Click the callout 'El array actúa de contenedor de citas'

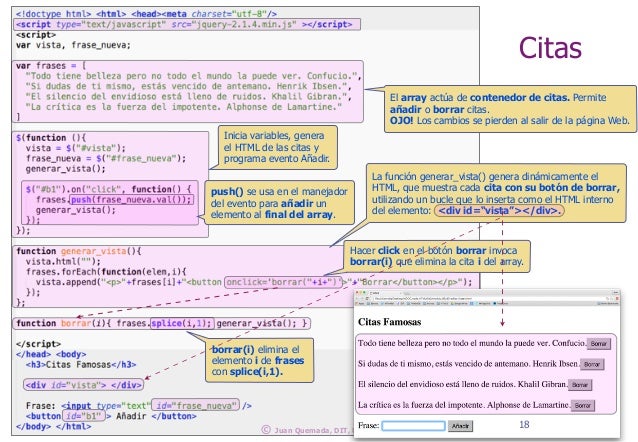click(x=510, y=109)
